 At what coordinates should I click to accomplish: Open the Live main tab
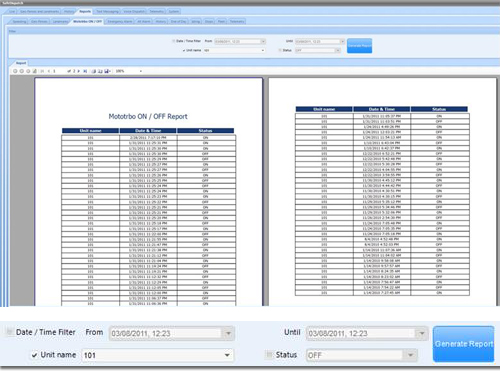(12, 11)
